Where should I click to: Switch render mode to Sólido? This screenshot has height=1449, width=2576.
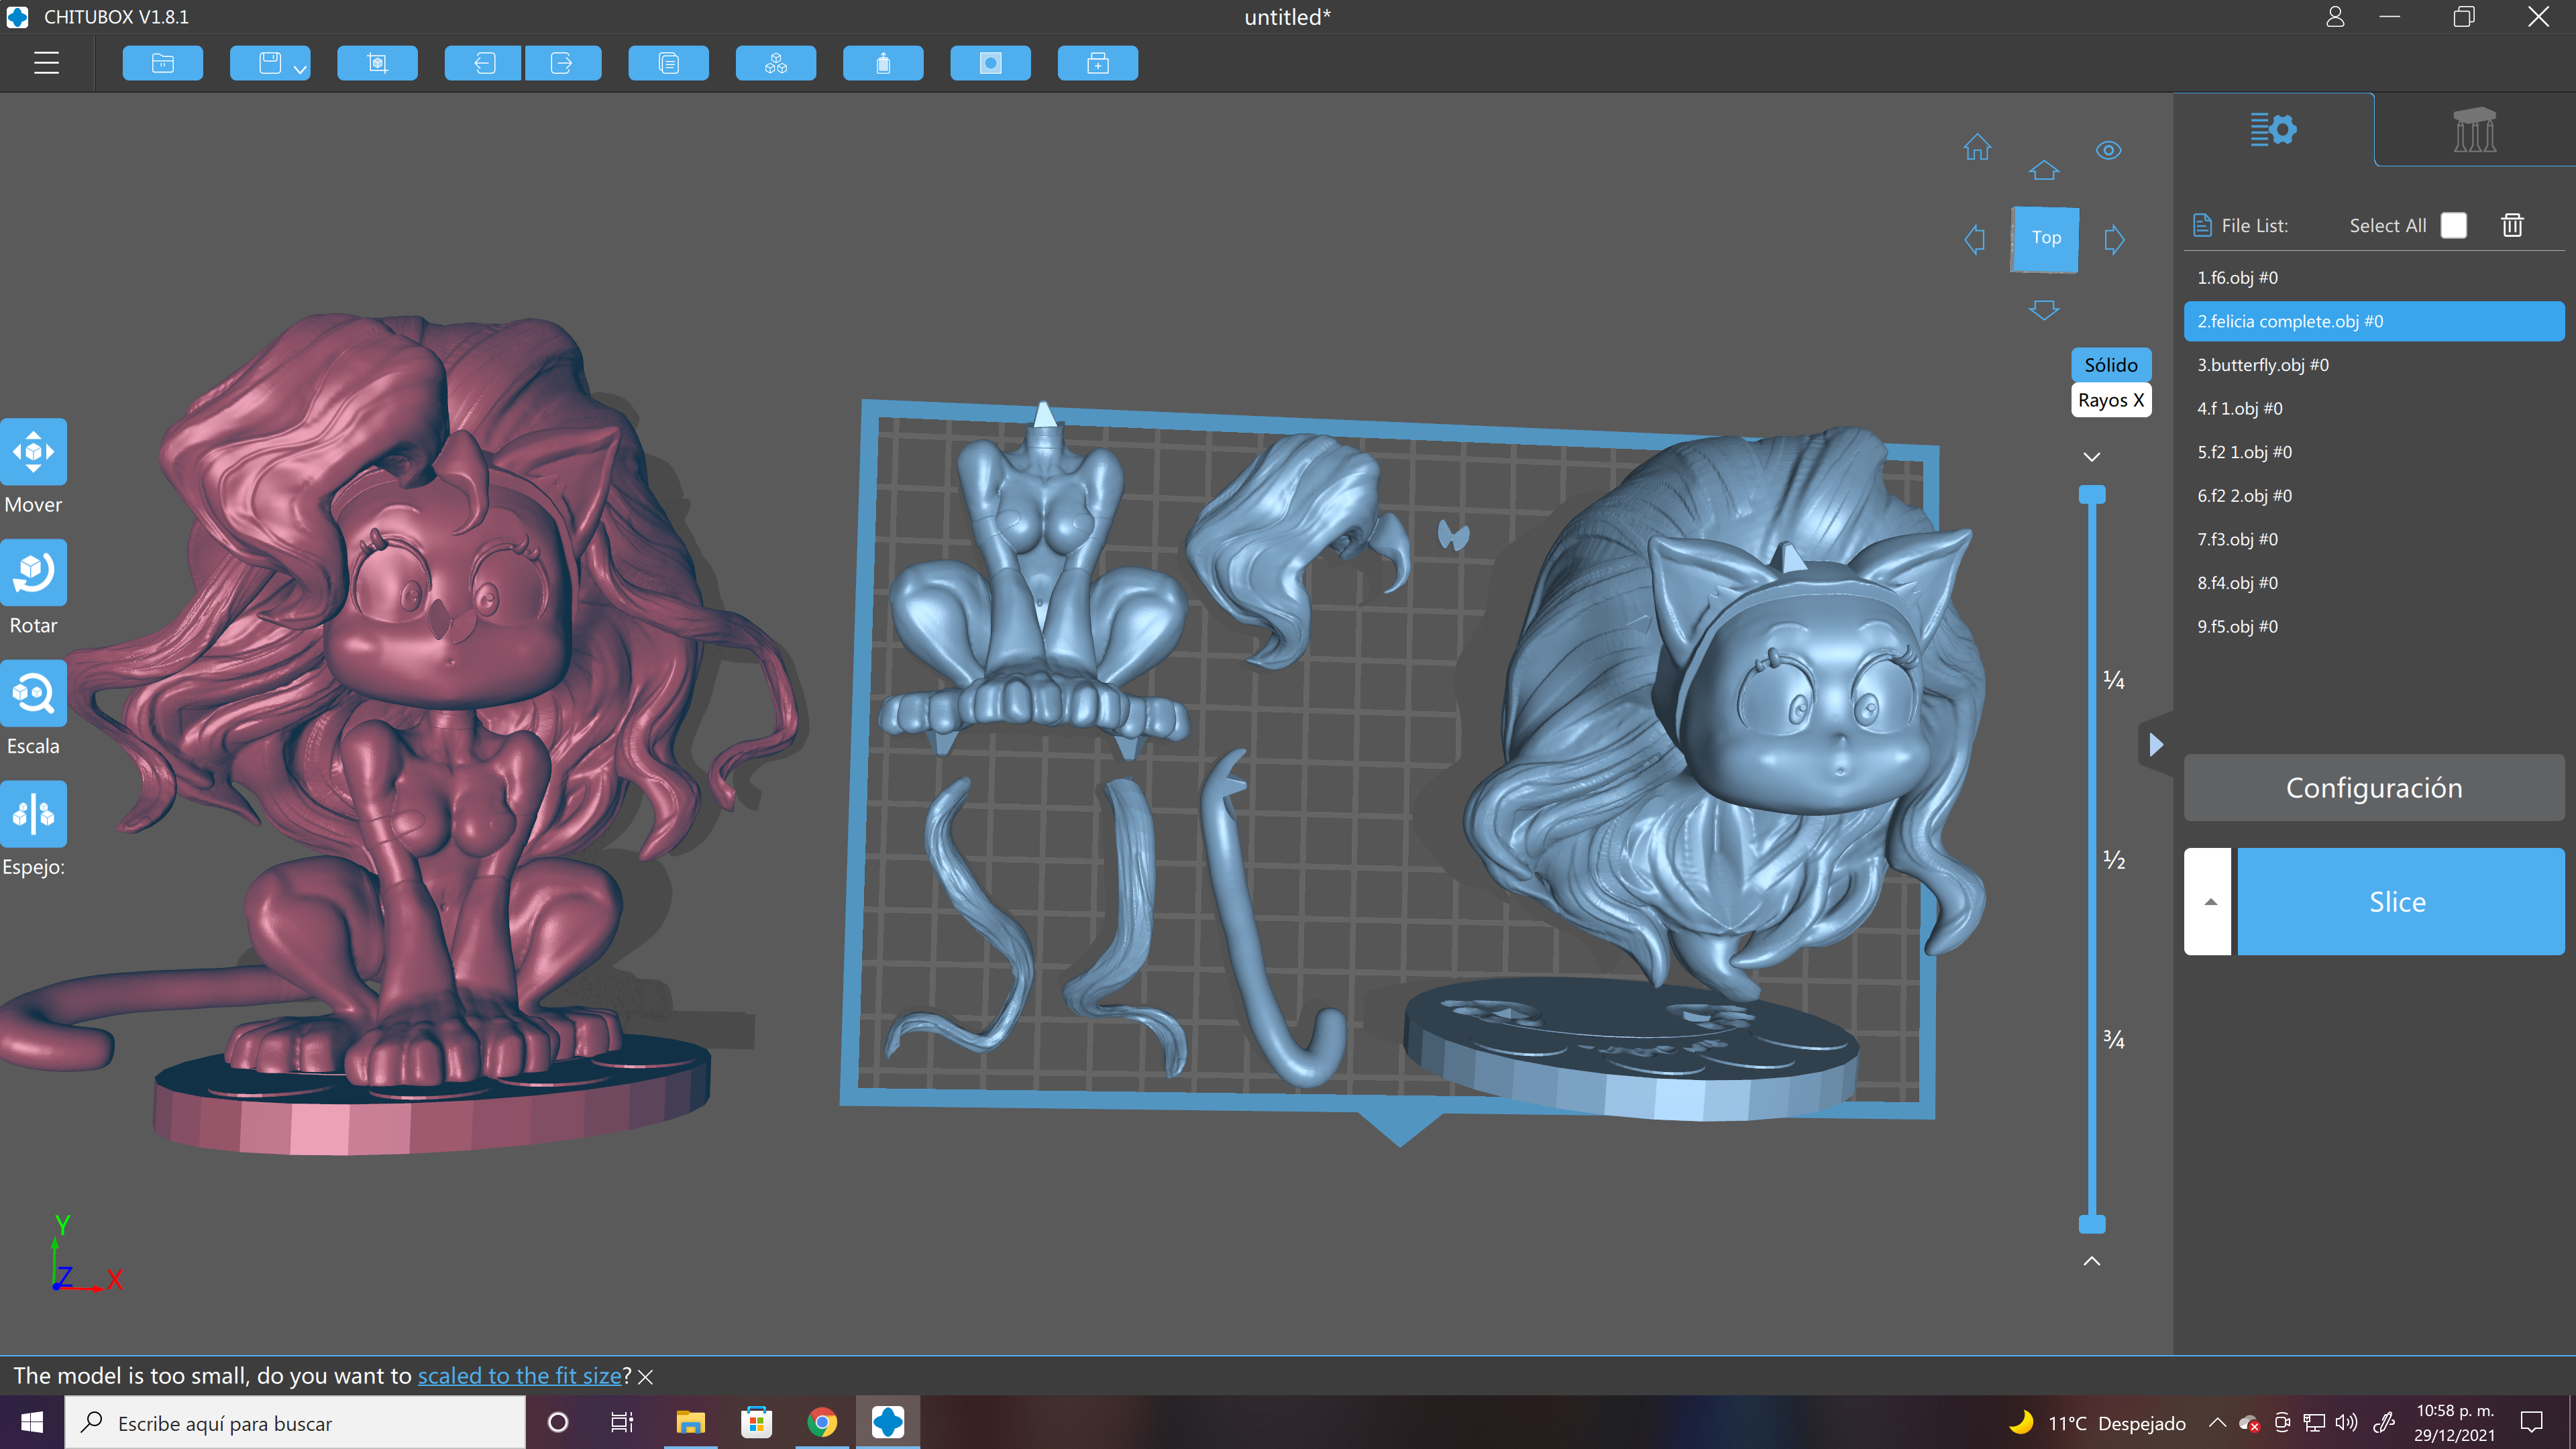click(x=2111, y=365)
